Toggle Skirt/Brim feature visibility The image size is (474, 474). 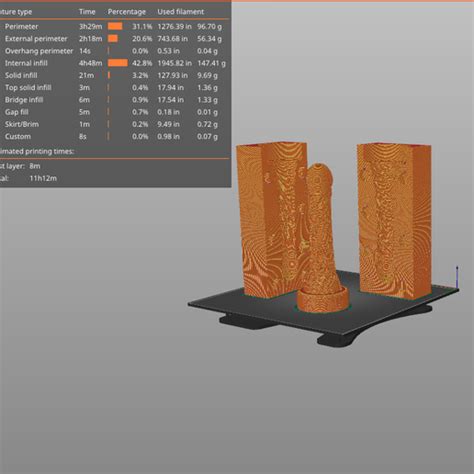(x=114, y=124)
